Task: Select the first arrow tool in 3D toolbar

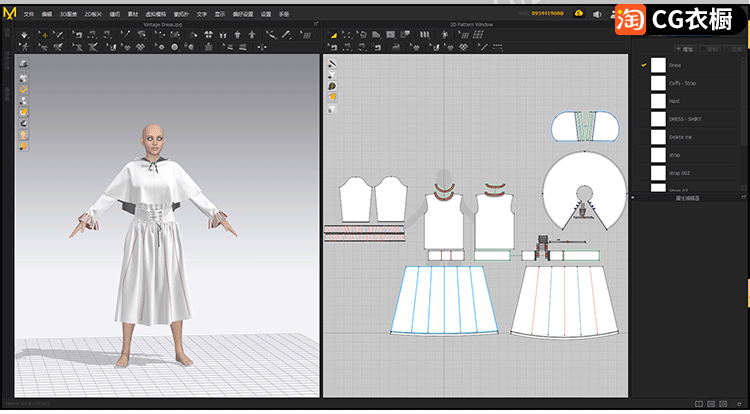Action: tap(24, 35)
